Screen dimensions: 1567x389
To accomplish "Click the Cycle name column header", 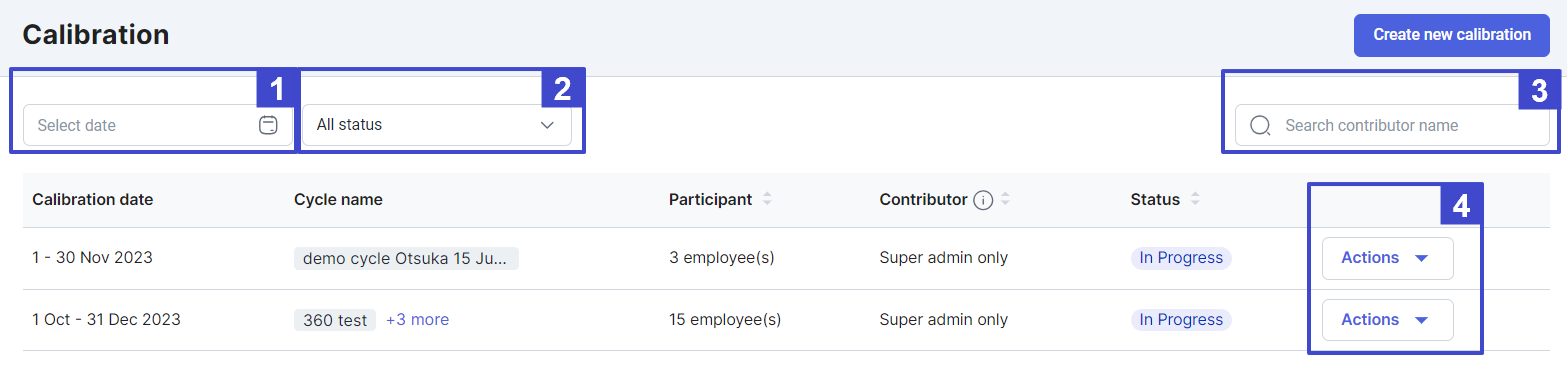I will point(338,199).
